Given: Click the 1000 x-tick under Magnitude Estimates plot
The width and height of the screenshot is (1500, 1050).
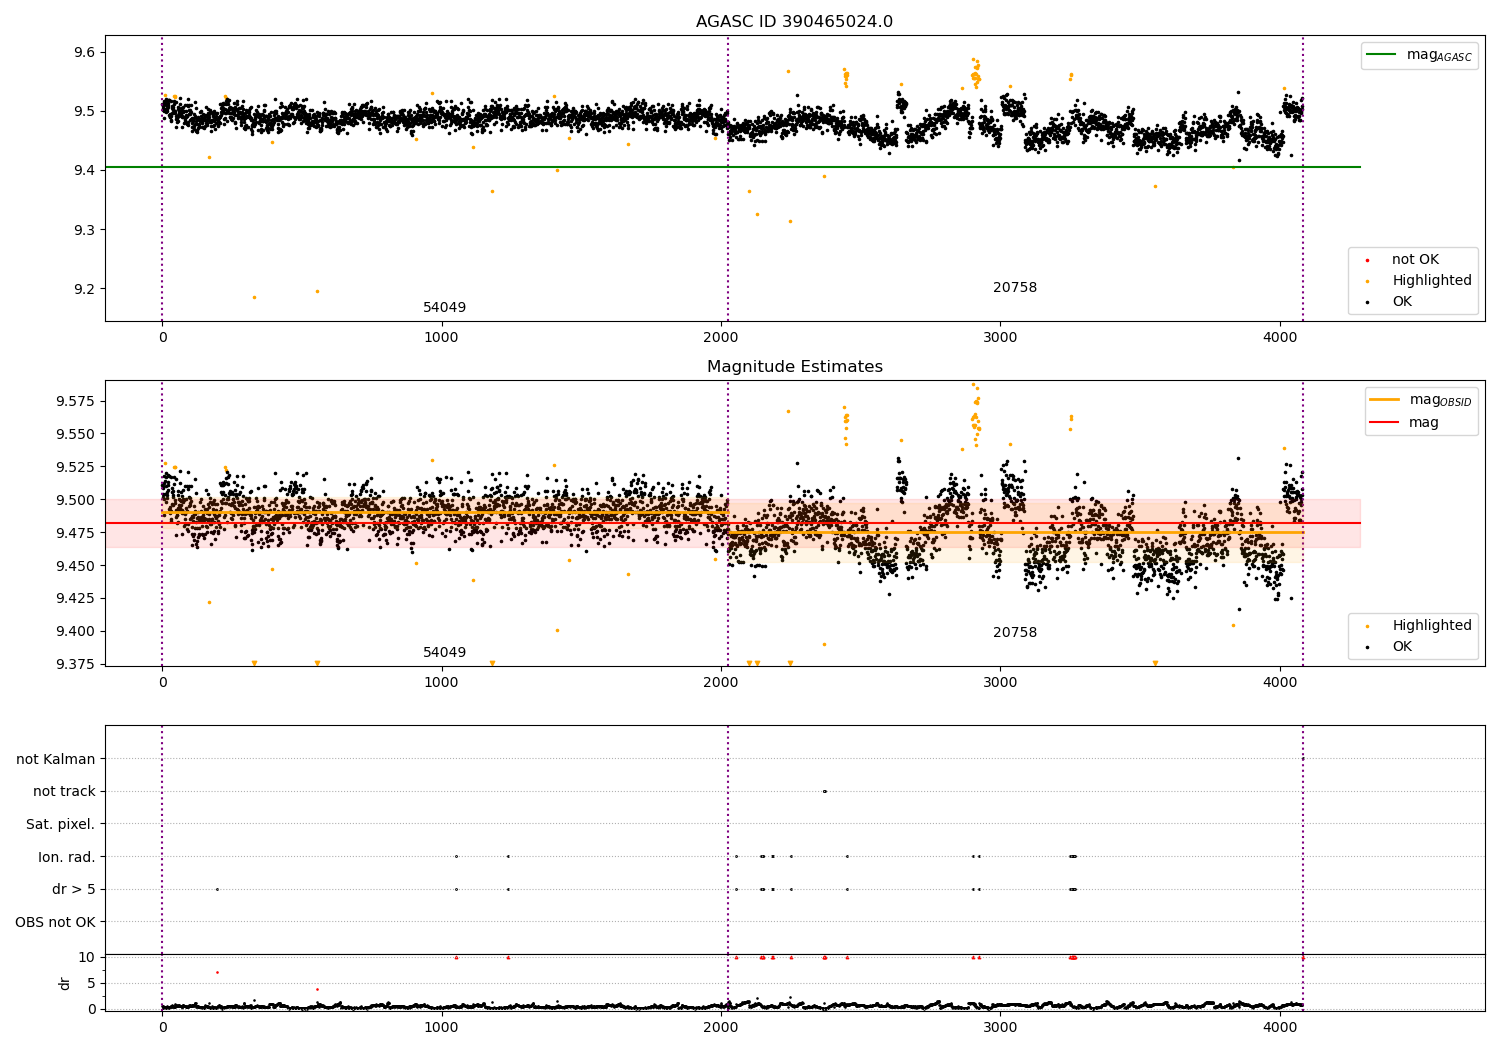Looking at the screenshot, I should [442, 683].
